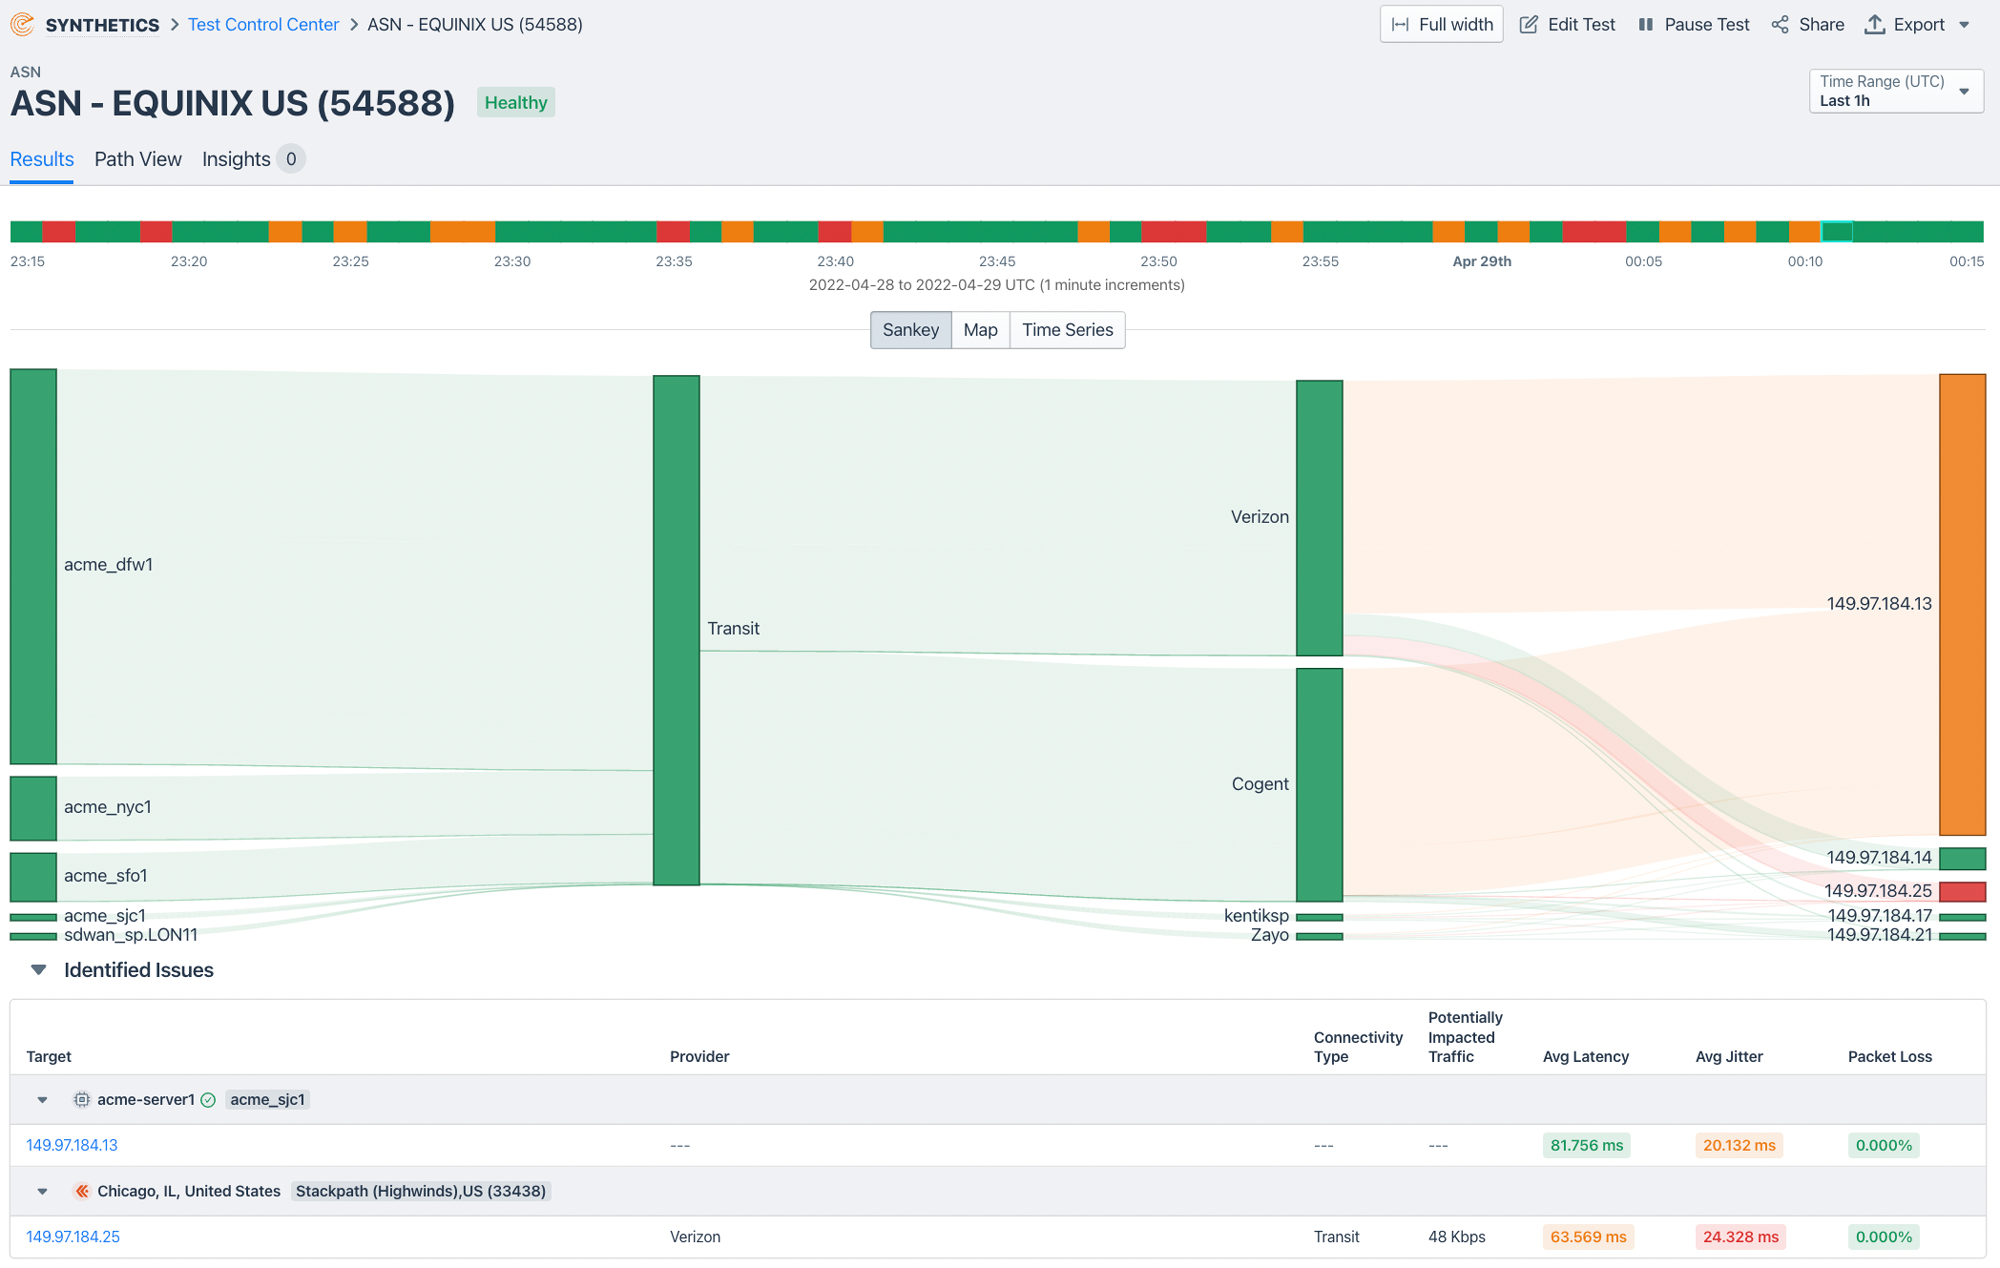The height and width of the screenshot is (1268, 2000).
Task: Select the Sankey view option
Action: 910,330
